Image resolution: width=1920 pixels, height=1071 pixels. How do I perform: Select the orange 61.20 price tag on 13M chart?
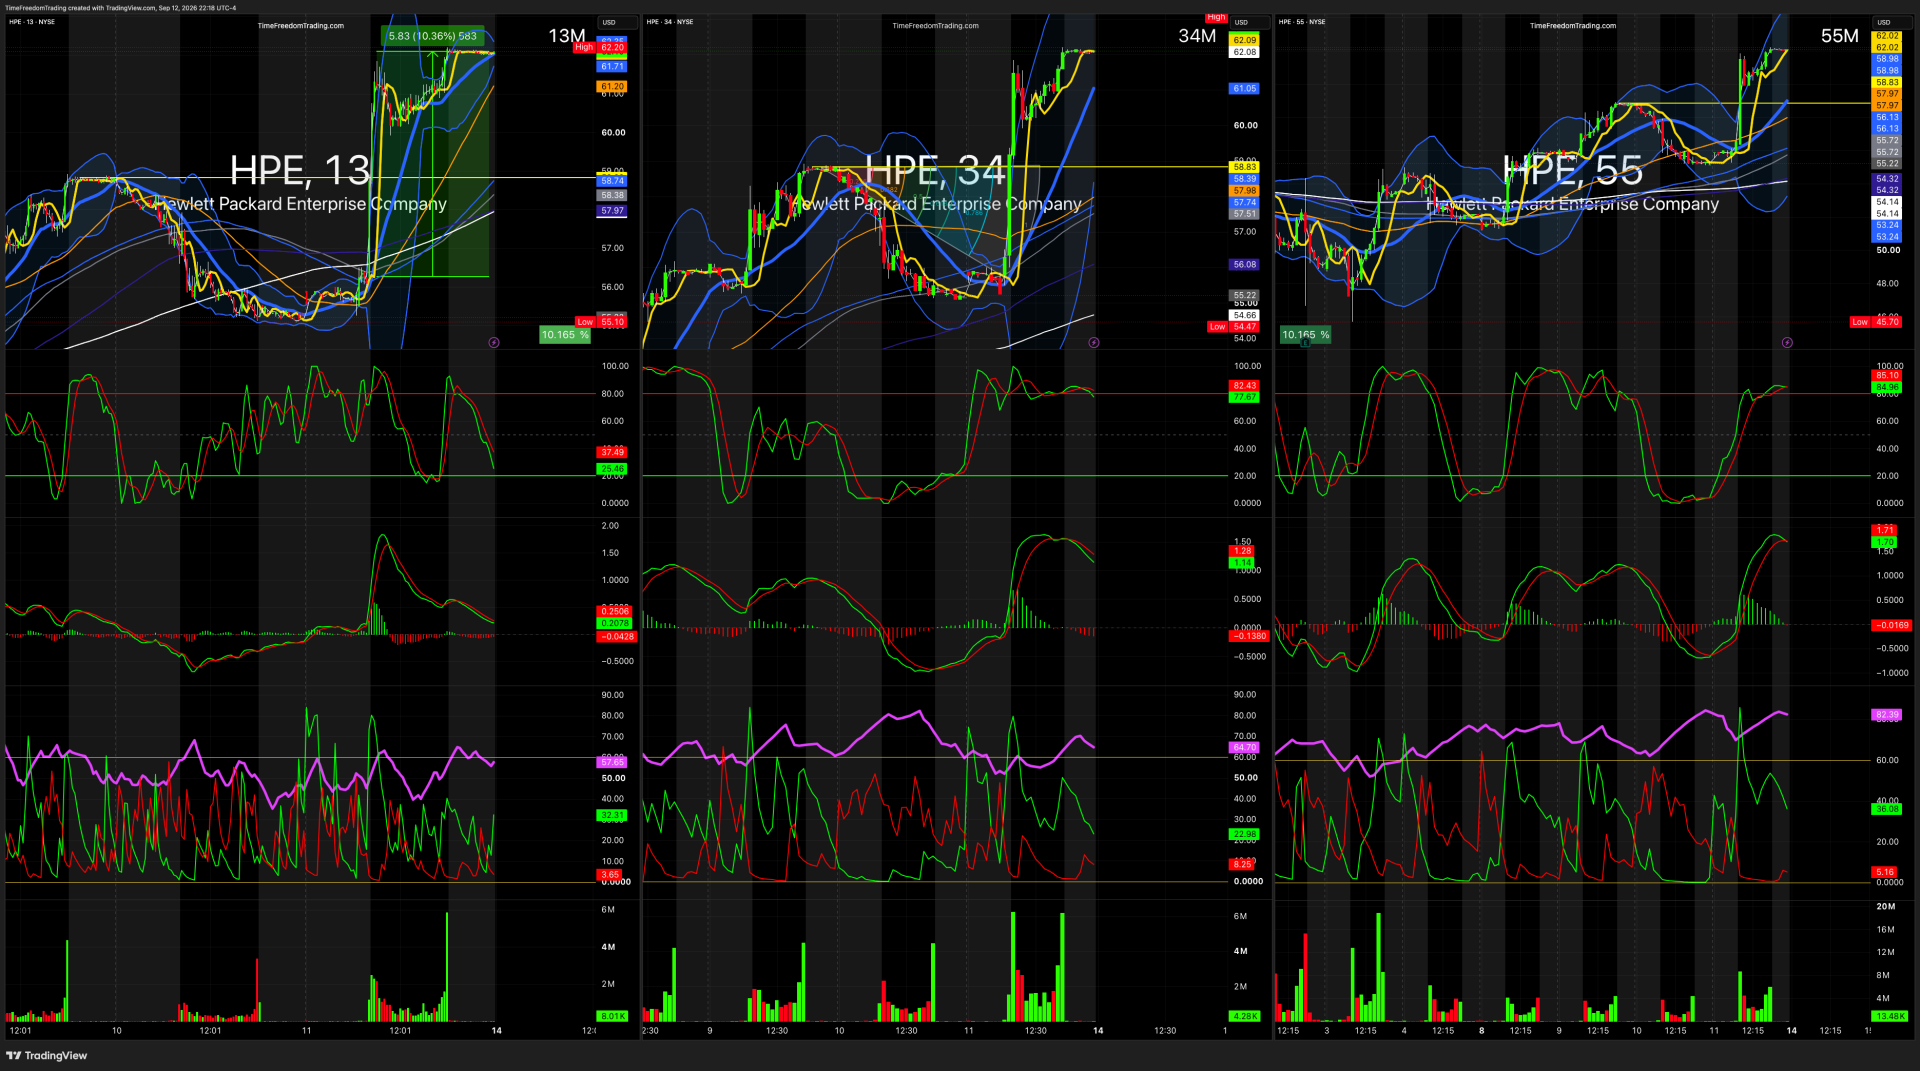(613, 87)
